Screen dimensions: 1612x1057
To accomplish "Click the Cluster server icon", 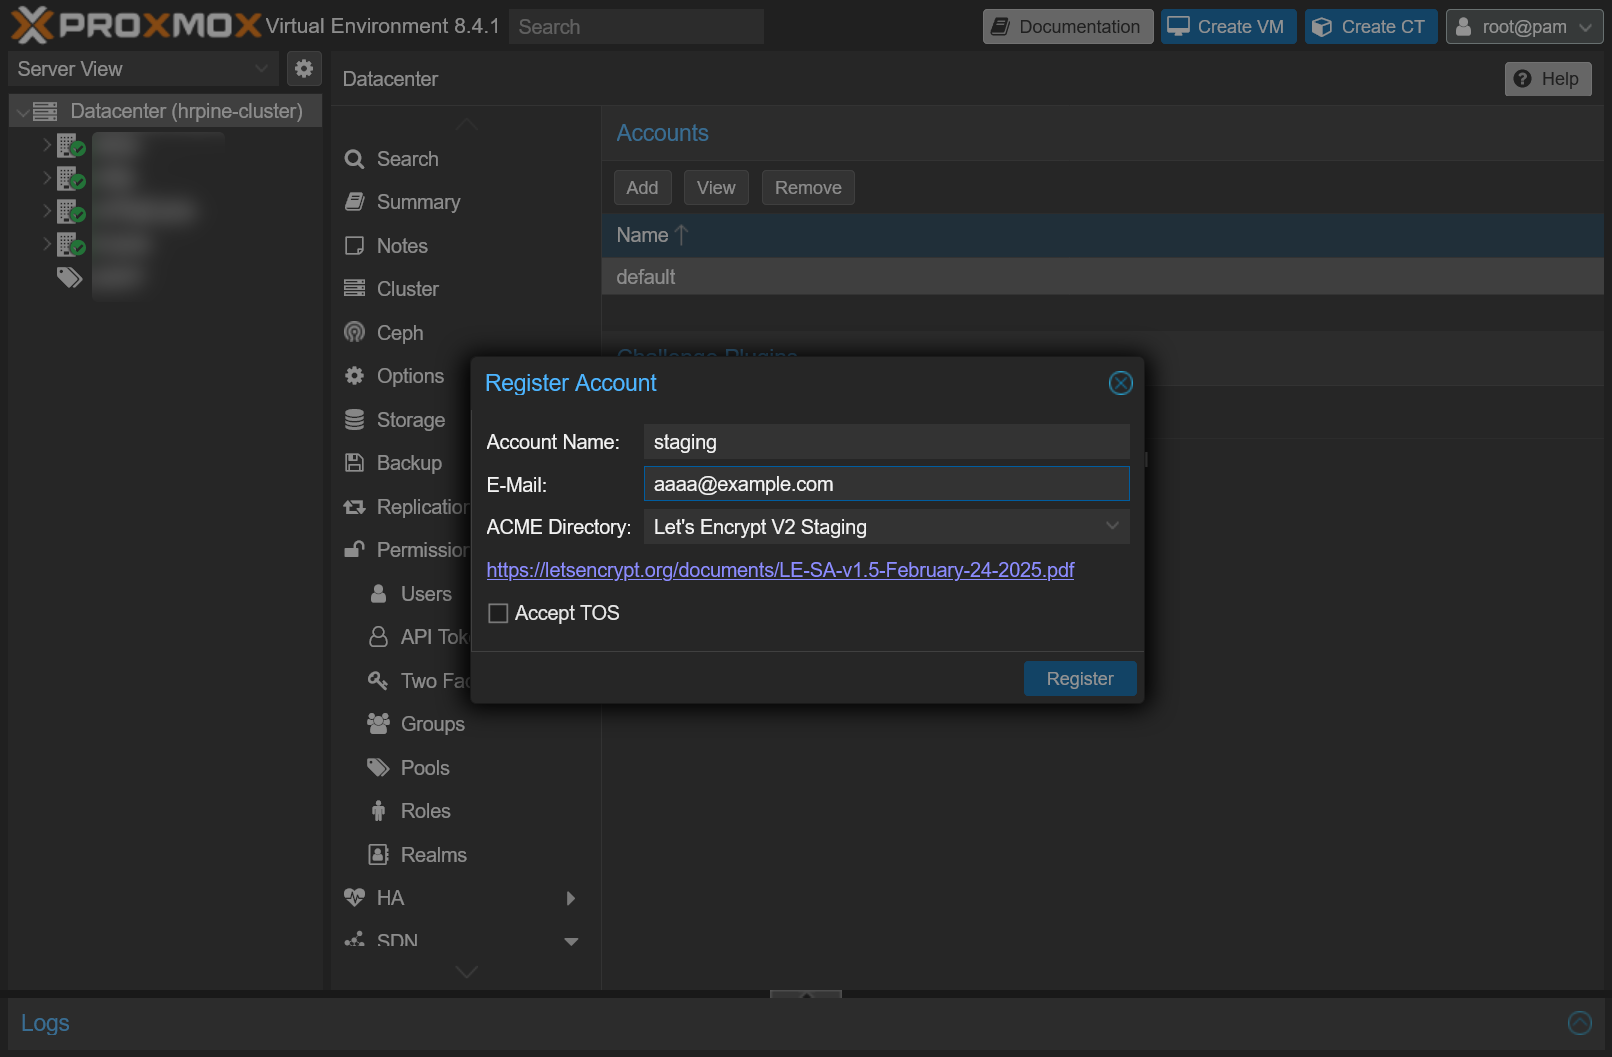I will tap(355, 289).
